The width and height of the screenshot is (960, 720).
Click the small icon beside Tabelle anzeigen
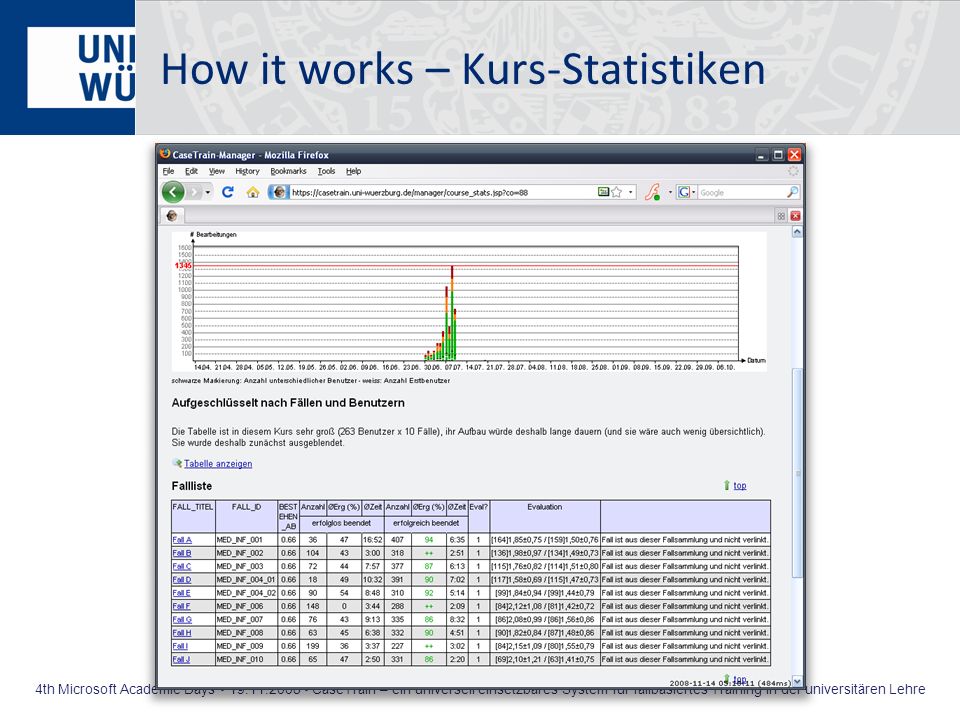pos(178,463)
